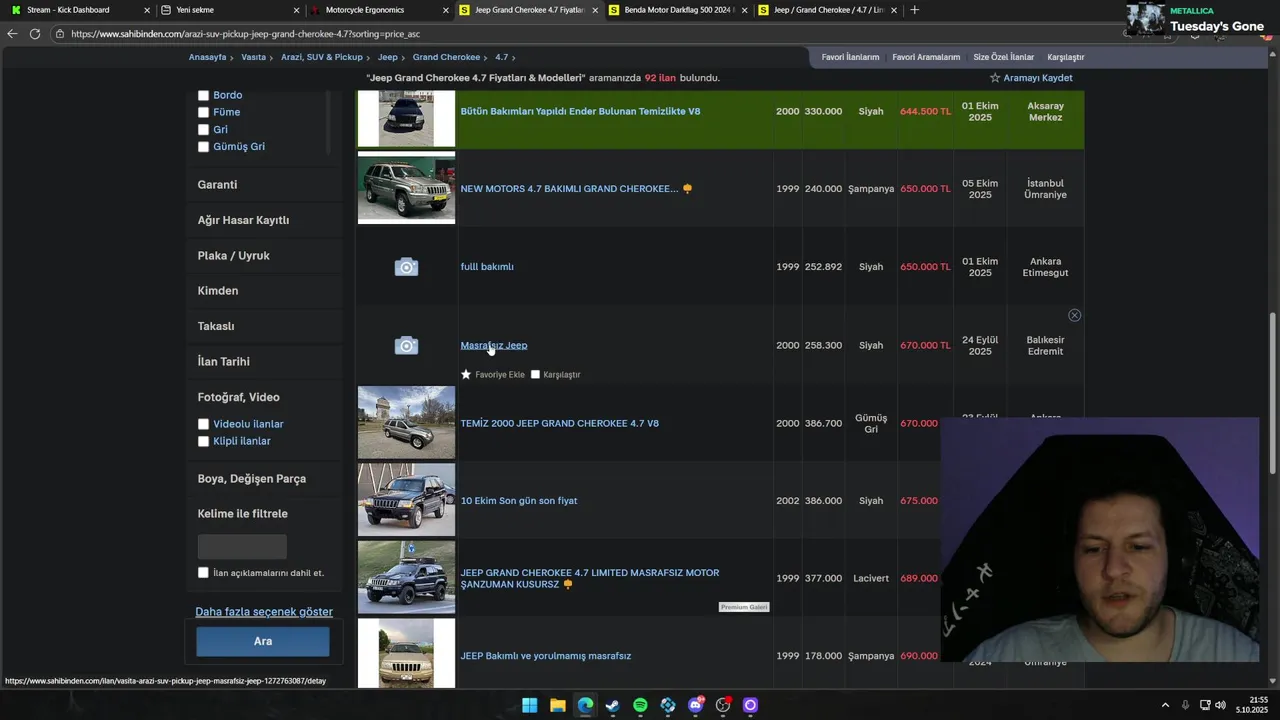The width and height of the screenshot is (1280, 720).
Task: Open thumbnail of TEMİZ 2000 JEEP listing
Action: click(x=406, y=422)
